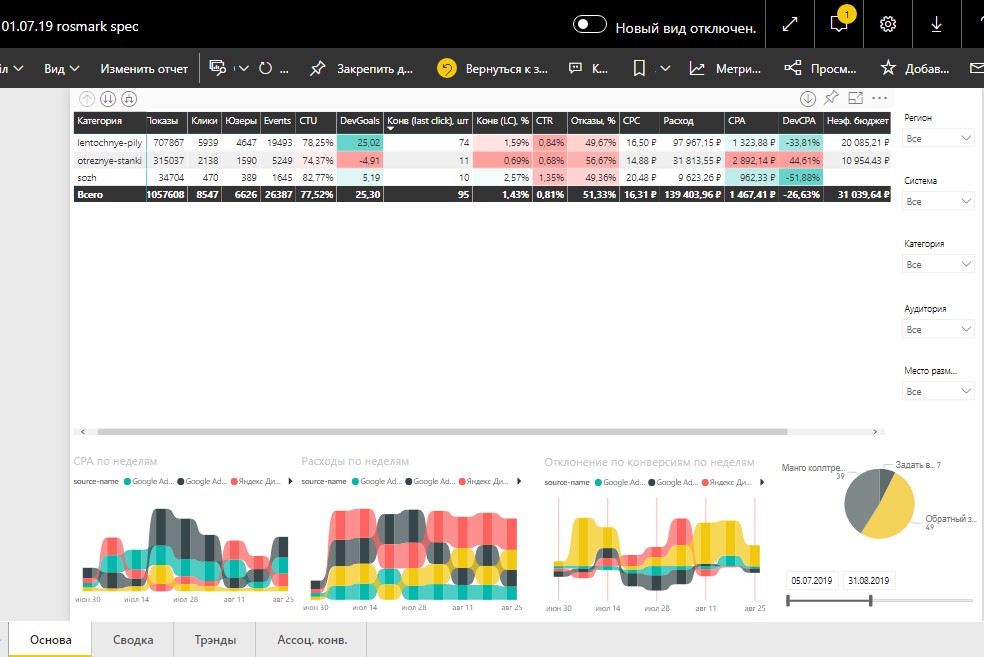984x657 pixels.
Task: Open the table visual's more options ellipsis
Action: (880, 98)
